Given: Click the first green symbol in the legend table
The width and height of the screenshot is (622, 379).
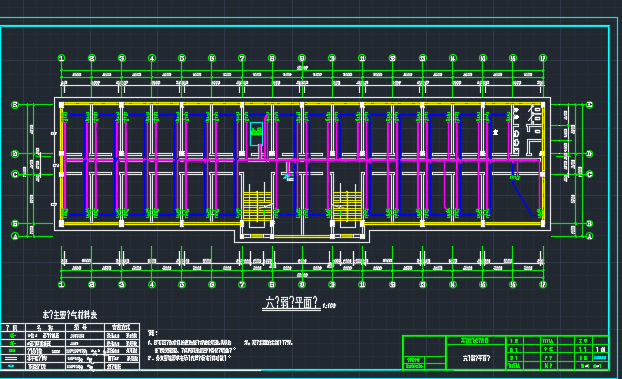Looking at the screenshot, I should [x=13, y=336].
